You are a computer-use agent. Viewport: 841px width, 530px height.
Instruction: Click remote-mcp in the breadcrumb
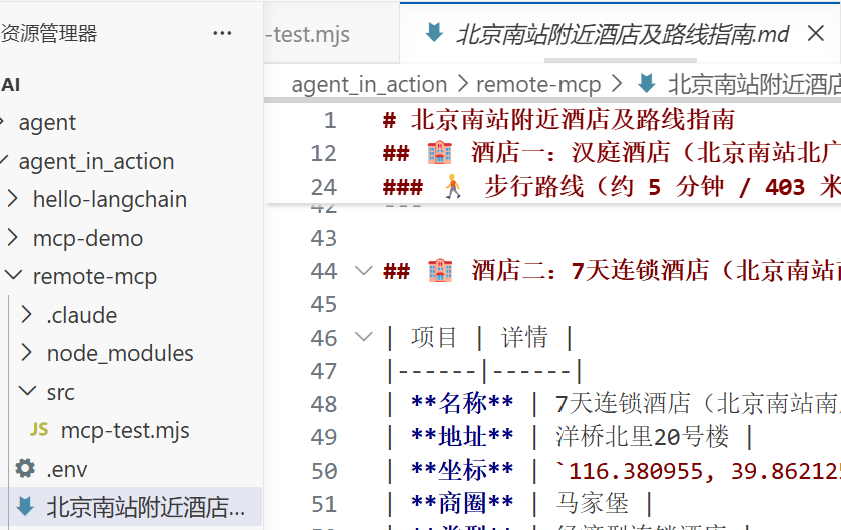point(538,84)
